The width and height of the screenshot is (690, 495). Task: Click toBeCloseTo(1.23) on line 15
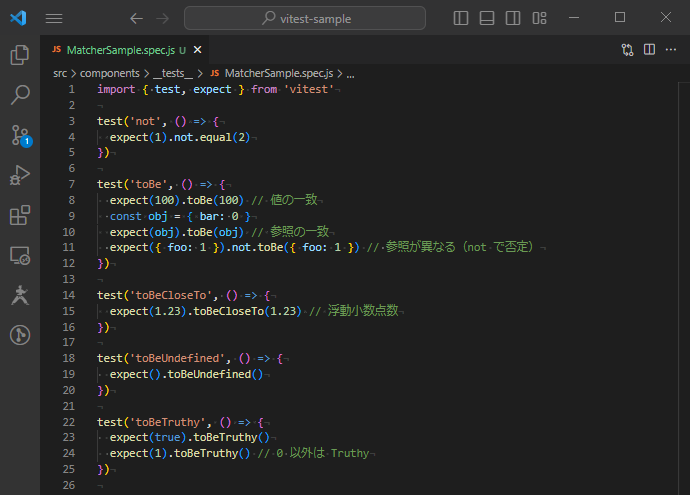coord(247,311)
